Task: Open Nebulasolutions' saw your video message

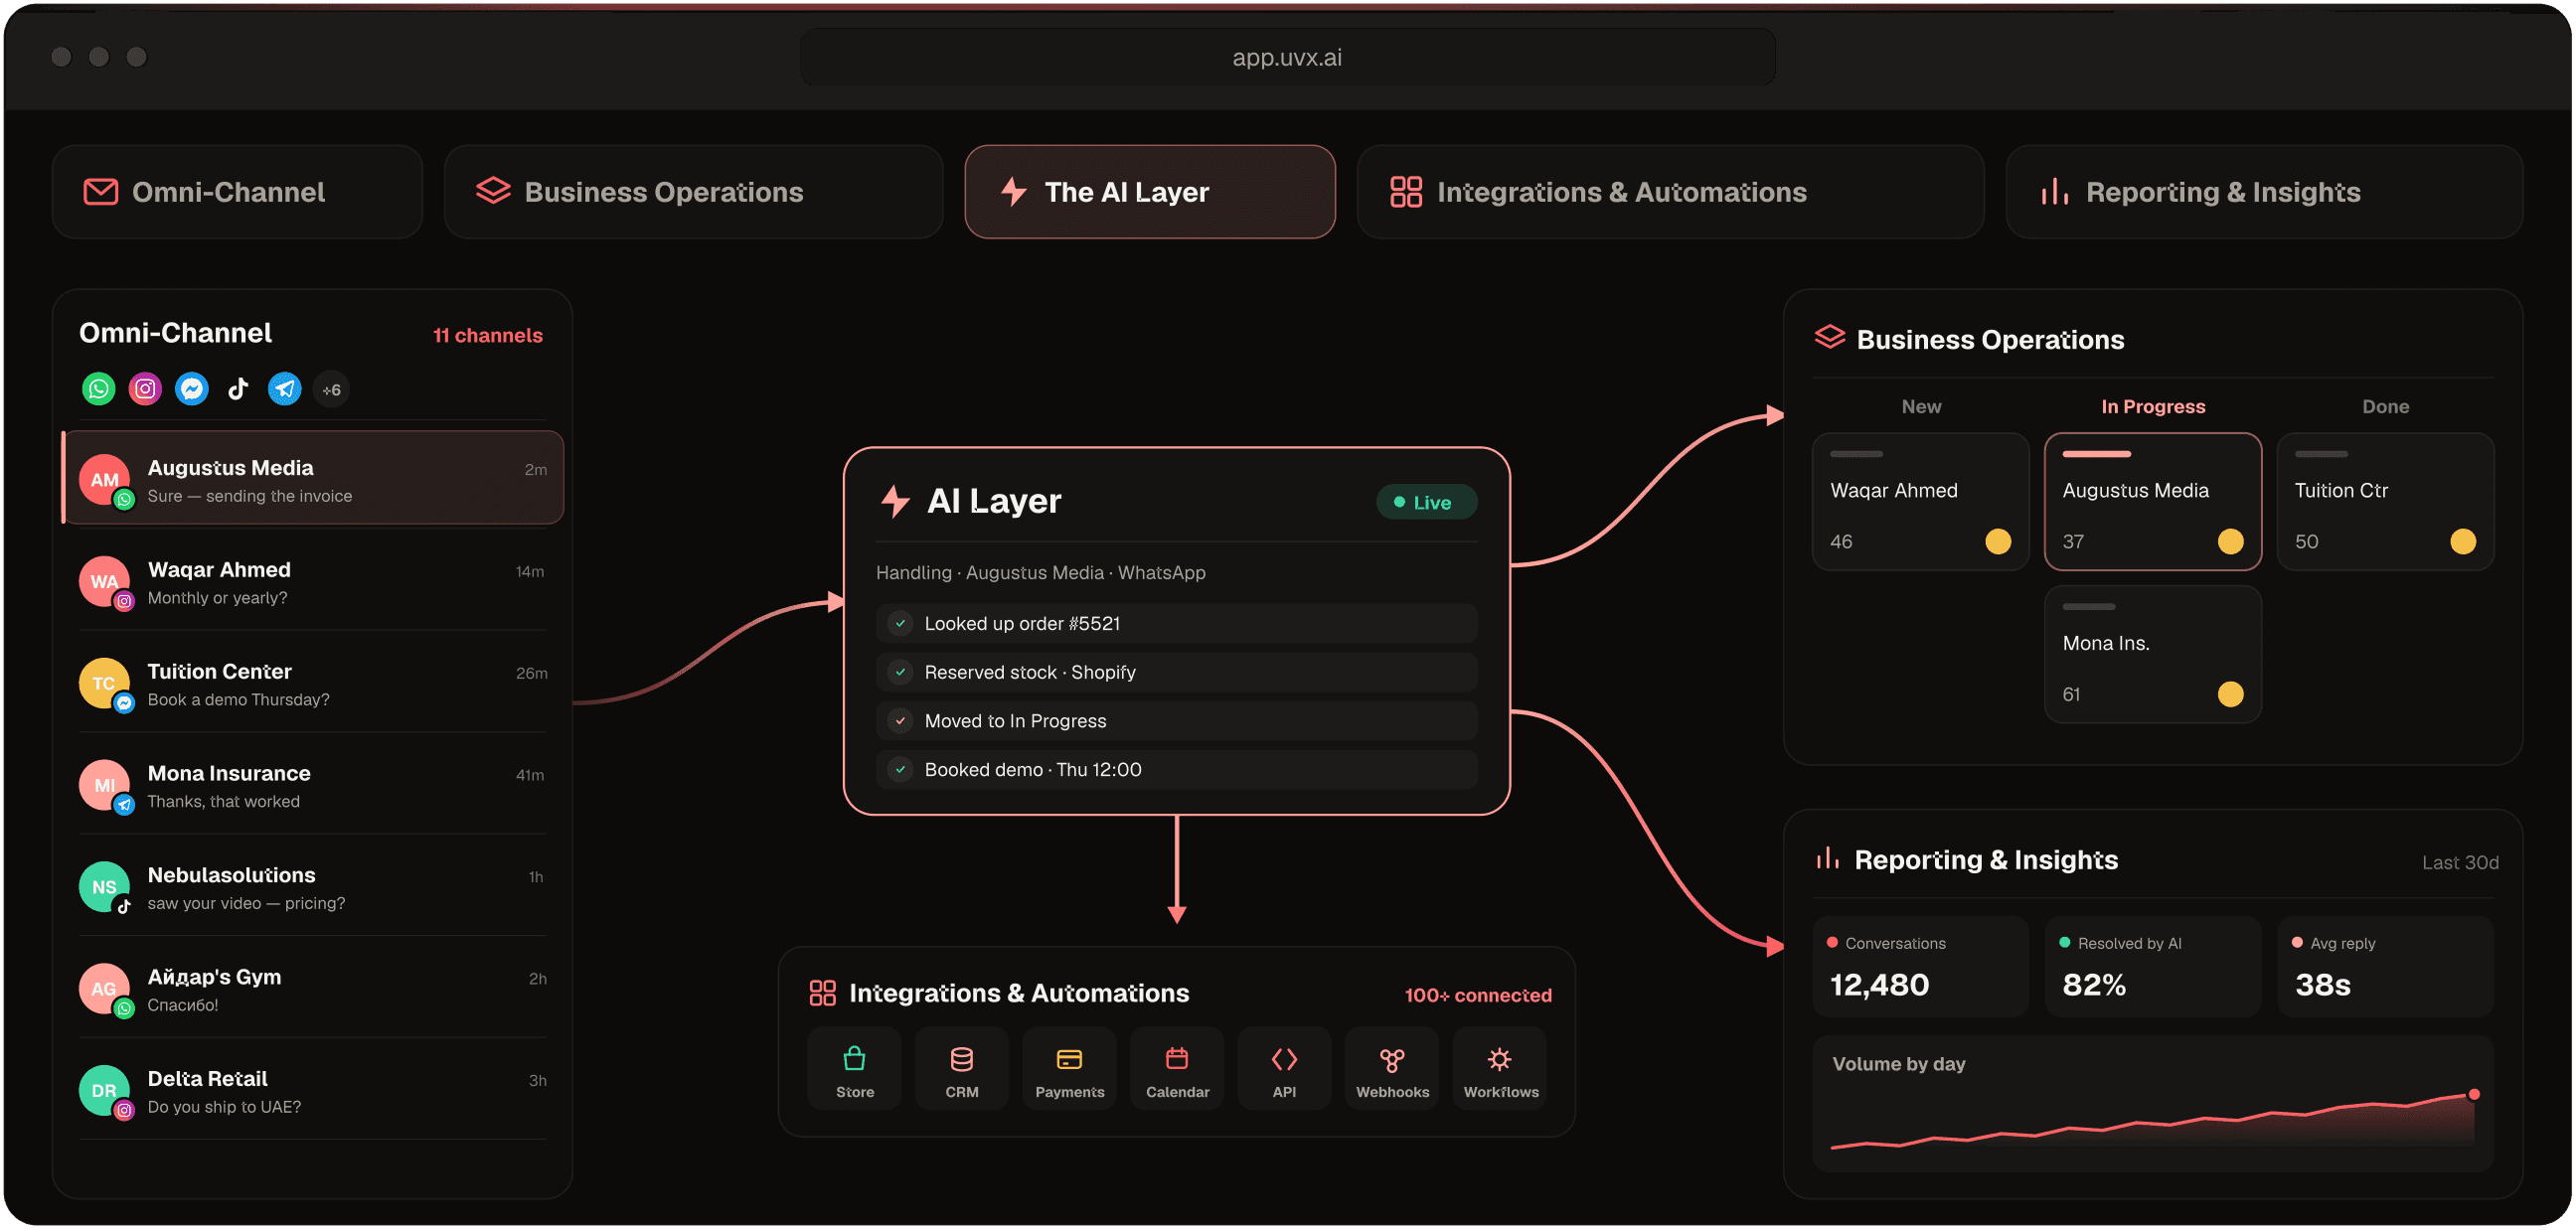Action: tap(313, 888)
